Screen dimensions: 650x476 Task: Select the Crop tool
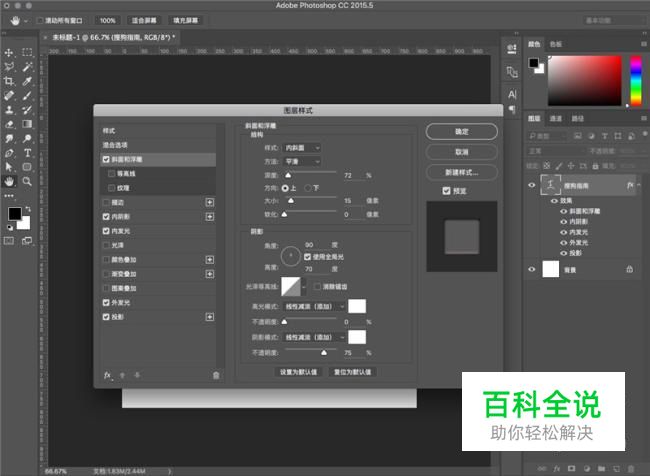coord(9,81)
